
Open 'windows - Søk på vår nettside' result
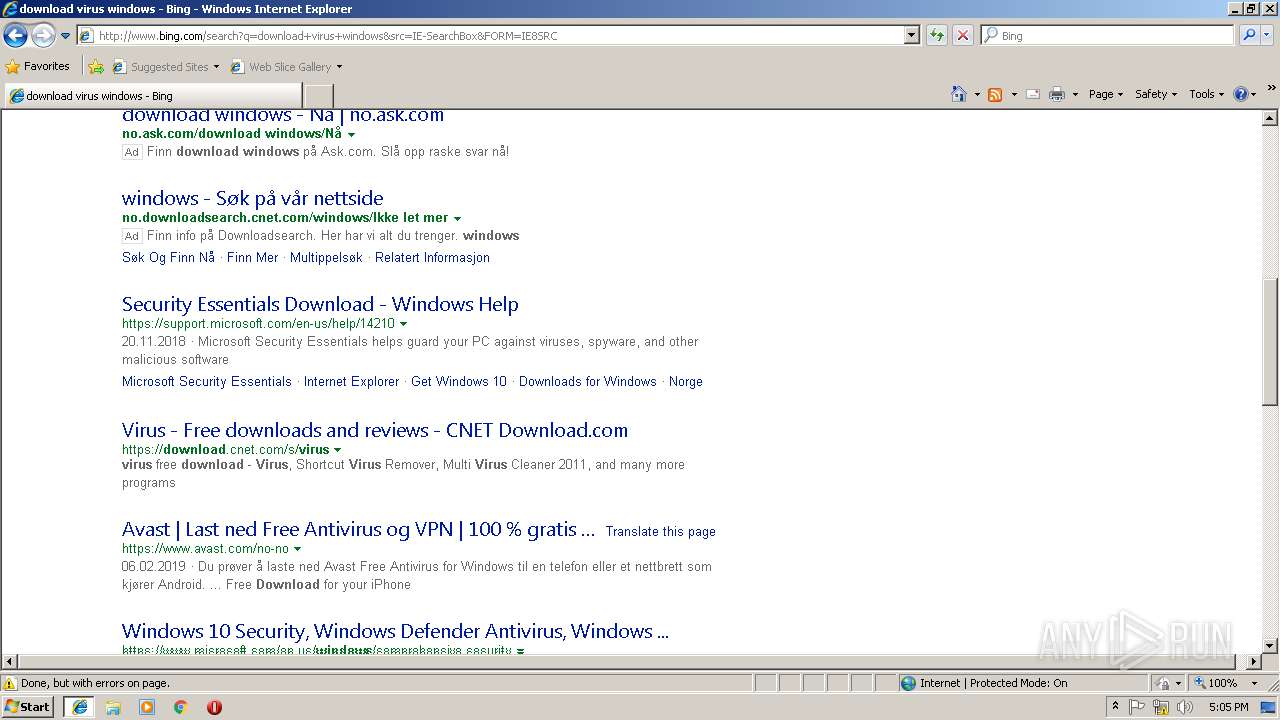pyautogui.click(x=252, y=198)
